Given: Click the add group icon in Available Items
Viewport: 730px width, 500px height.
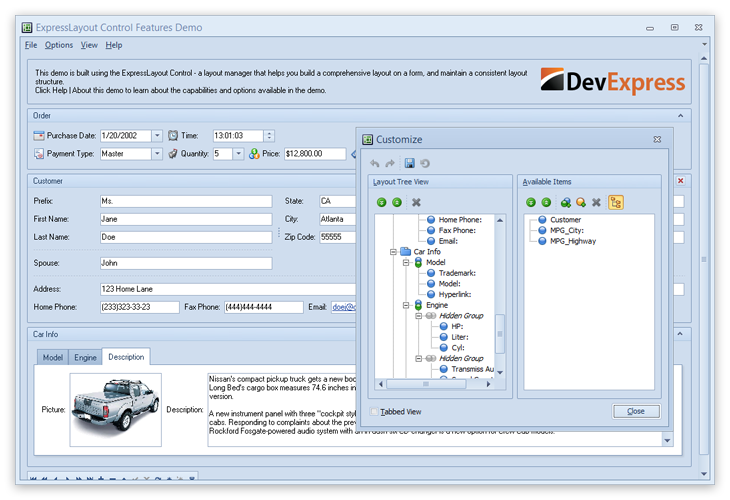Looking at the screenshot, I should 566,202.
